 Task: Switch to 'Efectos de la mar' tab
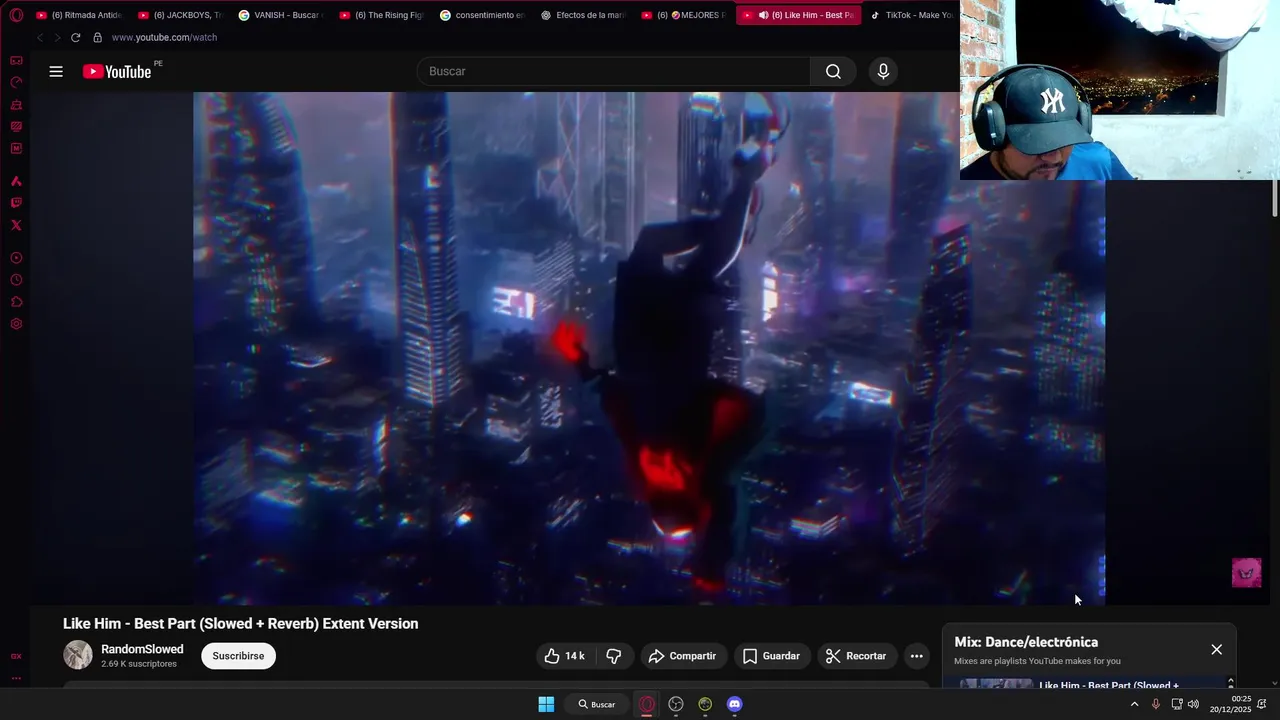584,15
